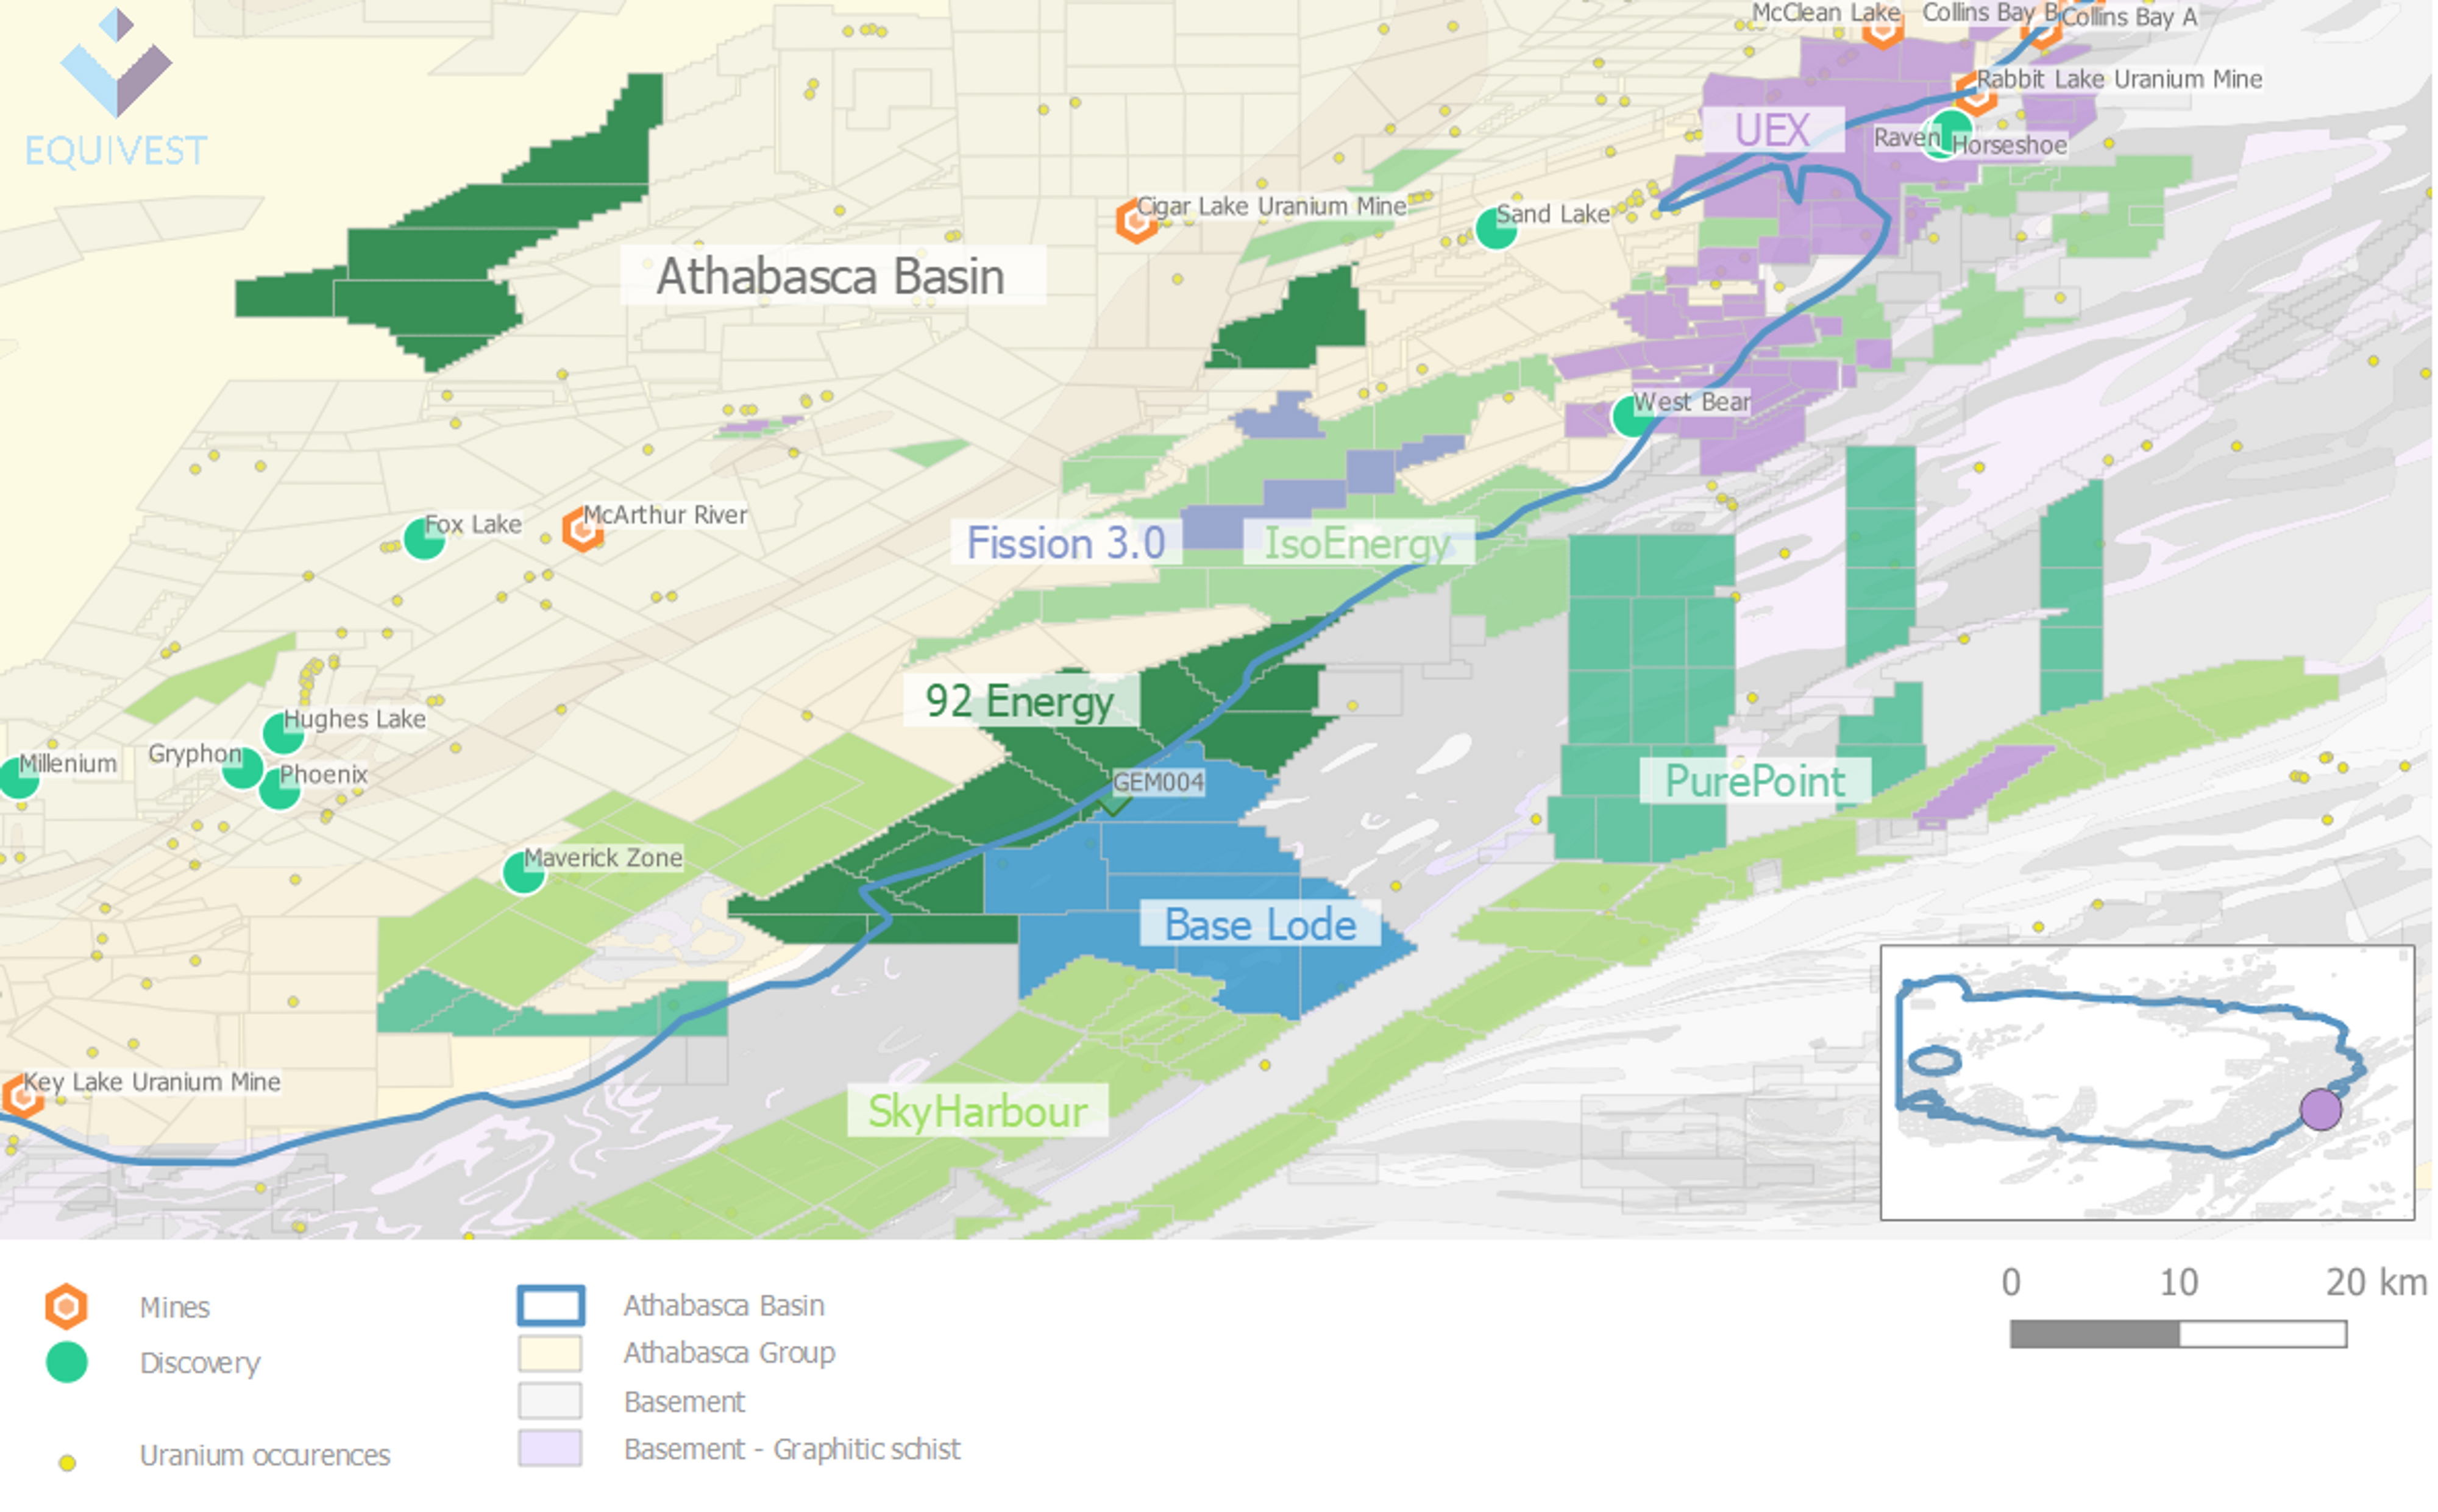Click the Basement Graphitic schist legend swatch
Image resolution: width=2438 pixels, height=1512 pixels.
(x=550, y=1448)
